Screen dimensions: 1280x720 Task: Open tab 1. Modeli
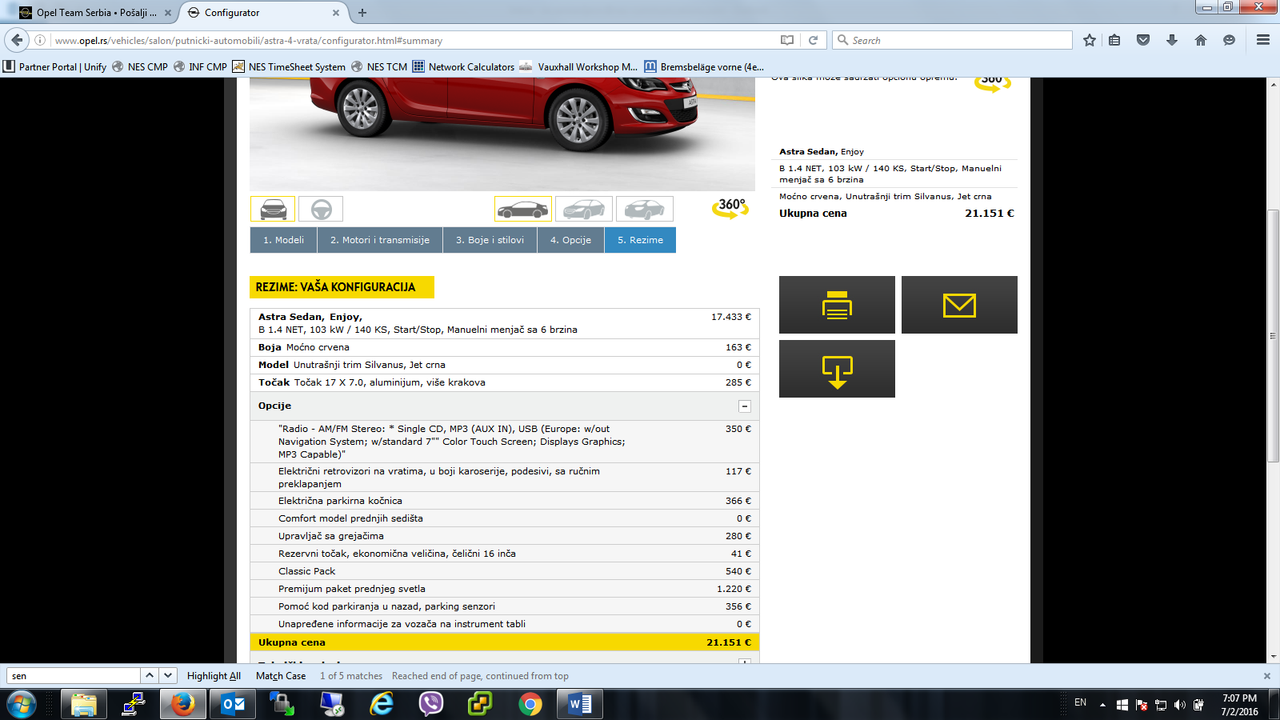[x=284, y=240]
